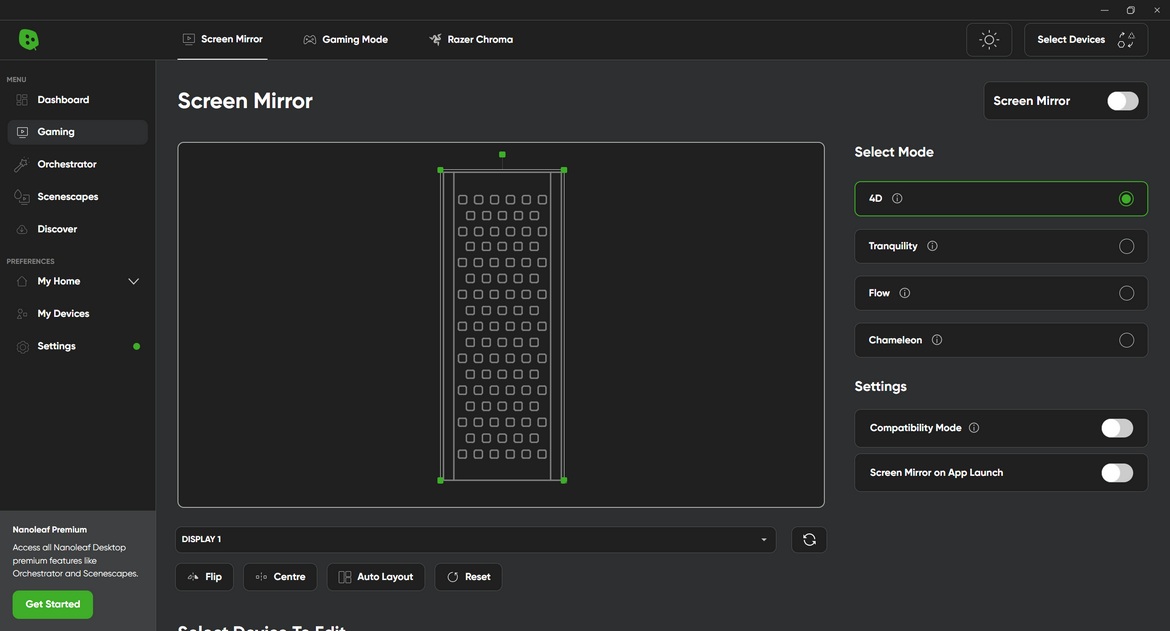Click the Nanoleaf logo icon
1170x631 pixels.
[x=28, y=39]
